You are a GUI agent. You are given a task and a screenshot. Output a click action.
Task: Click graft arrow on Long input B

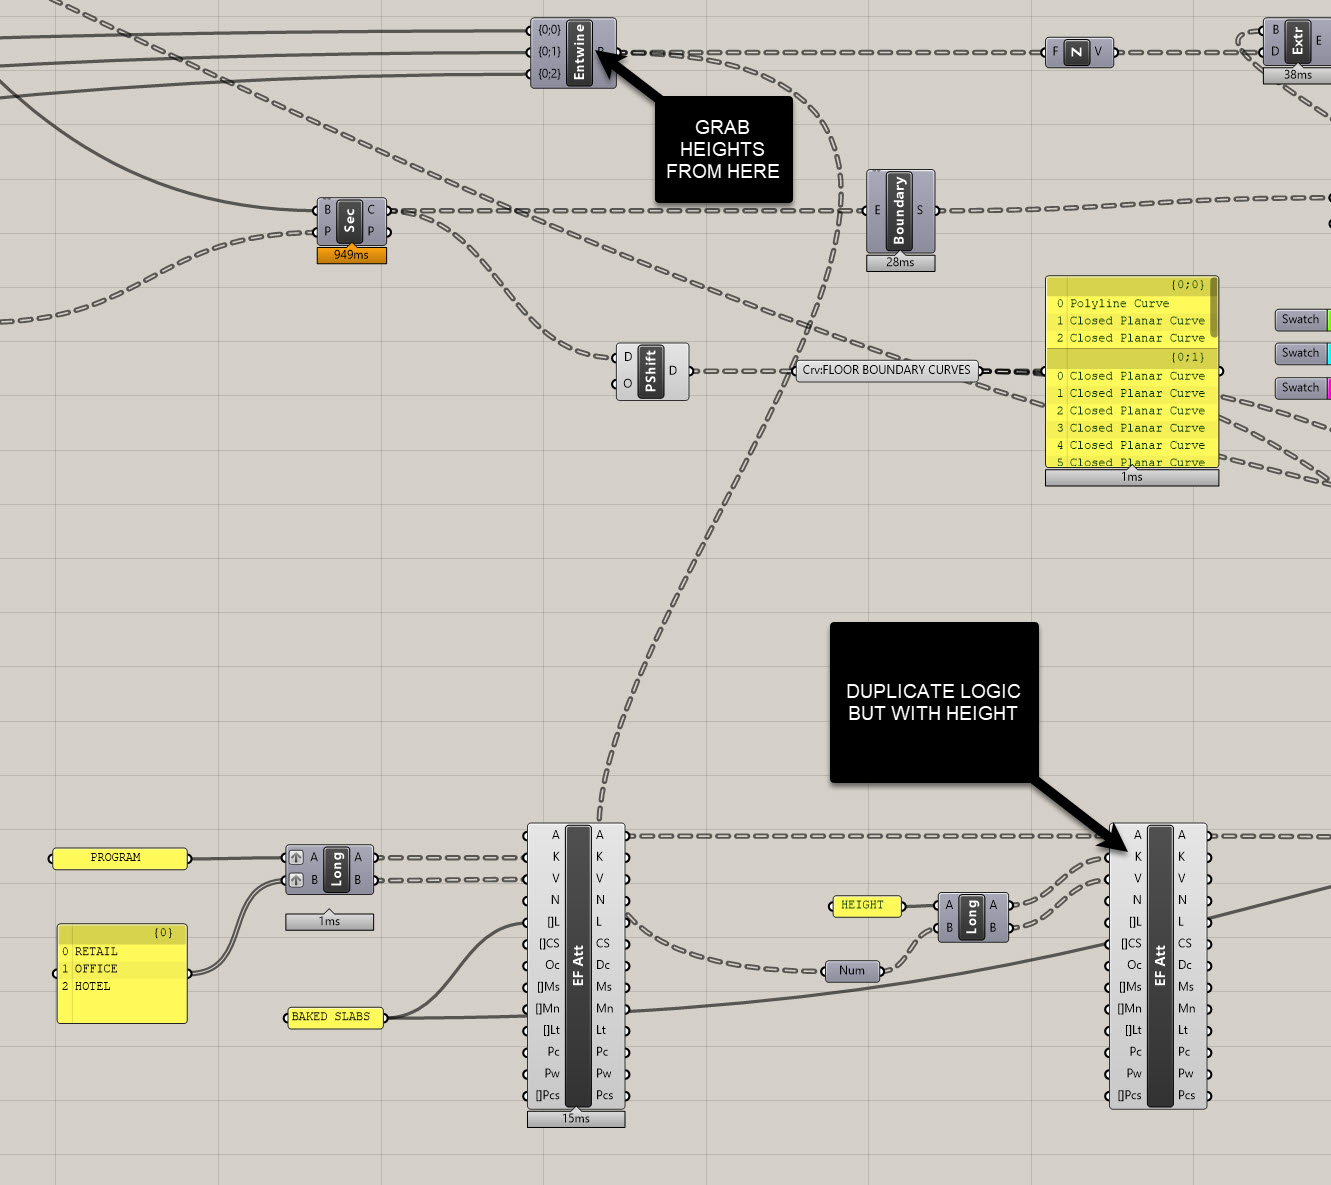click(296, 880)
